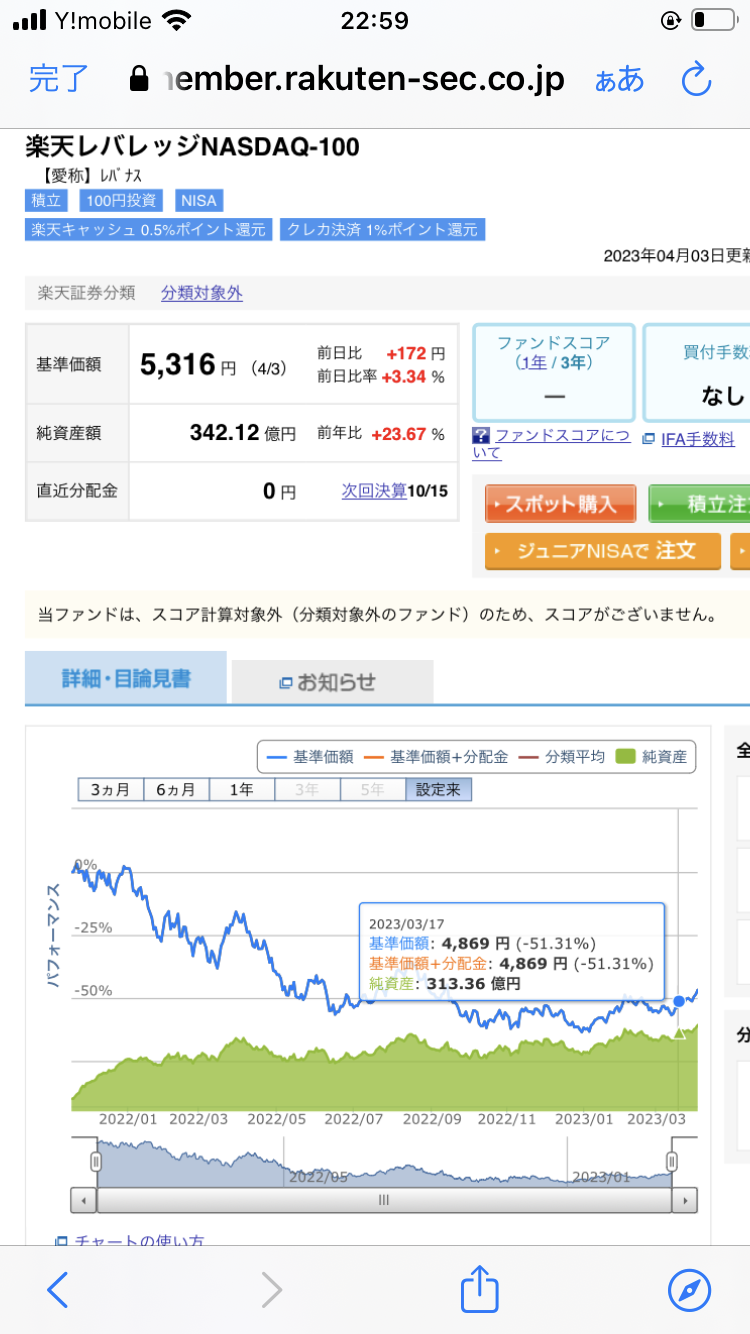Click the +3.34 % daily change rate
The image size is (750, 1334).
[412, 376]
